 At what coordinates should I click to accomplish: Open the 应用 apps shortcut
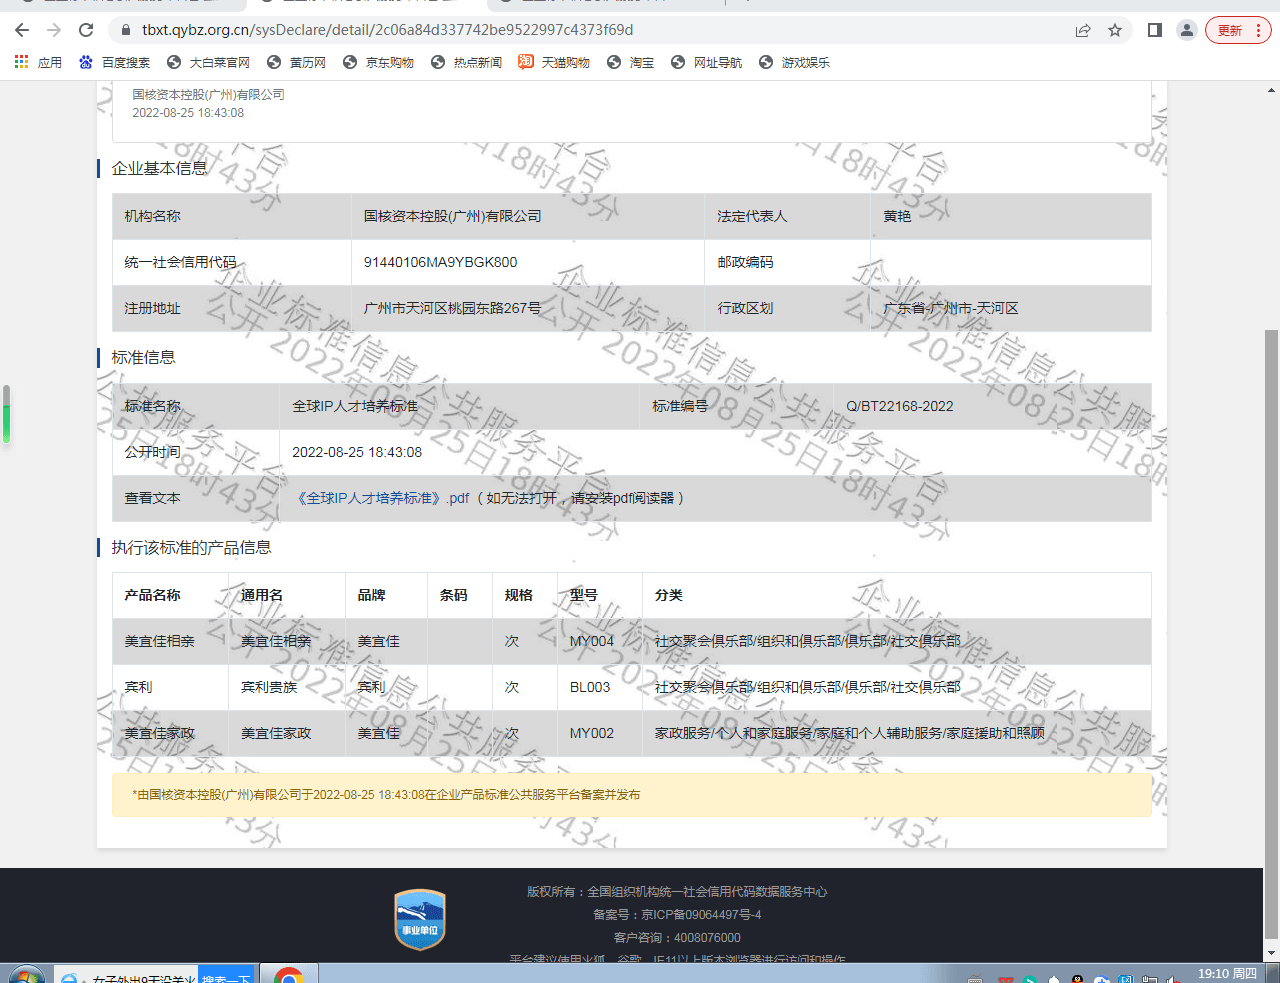point(38,62)
